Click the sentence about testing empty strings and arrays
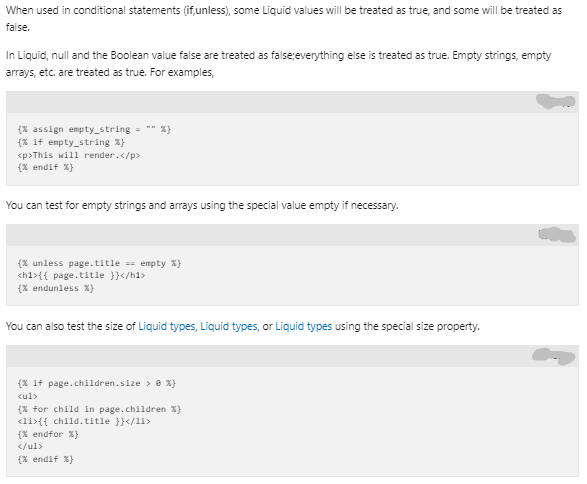Screen dimensions: 587x484 202,206
